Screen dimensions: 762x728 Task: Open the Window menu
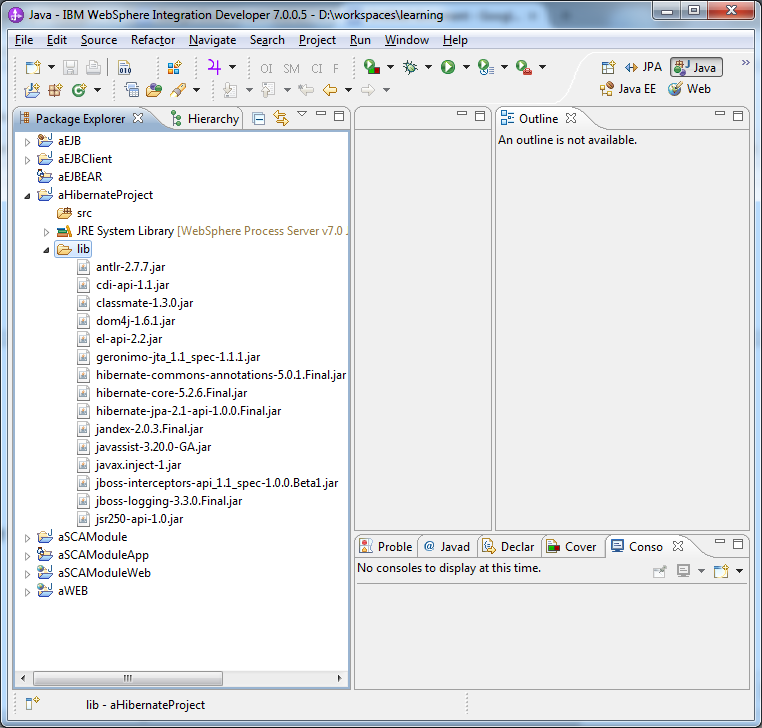point(407,40)
